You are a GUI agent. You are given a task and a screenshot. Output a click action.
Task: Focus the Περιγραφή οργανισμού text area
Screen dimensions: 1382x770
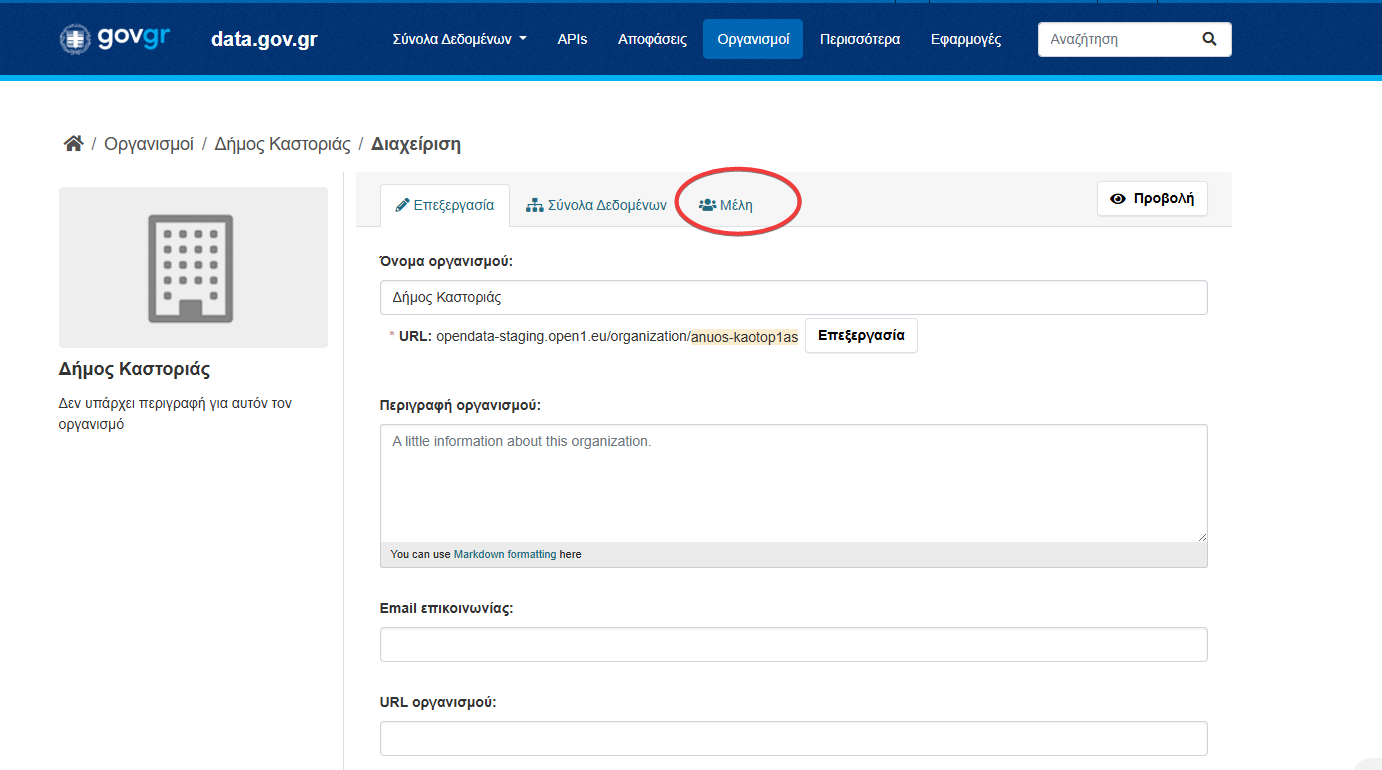click(793, 483)
